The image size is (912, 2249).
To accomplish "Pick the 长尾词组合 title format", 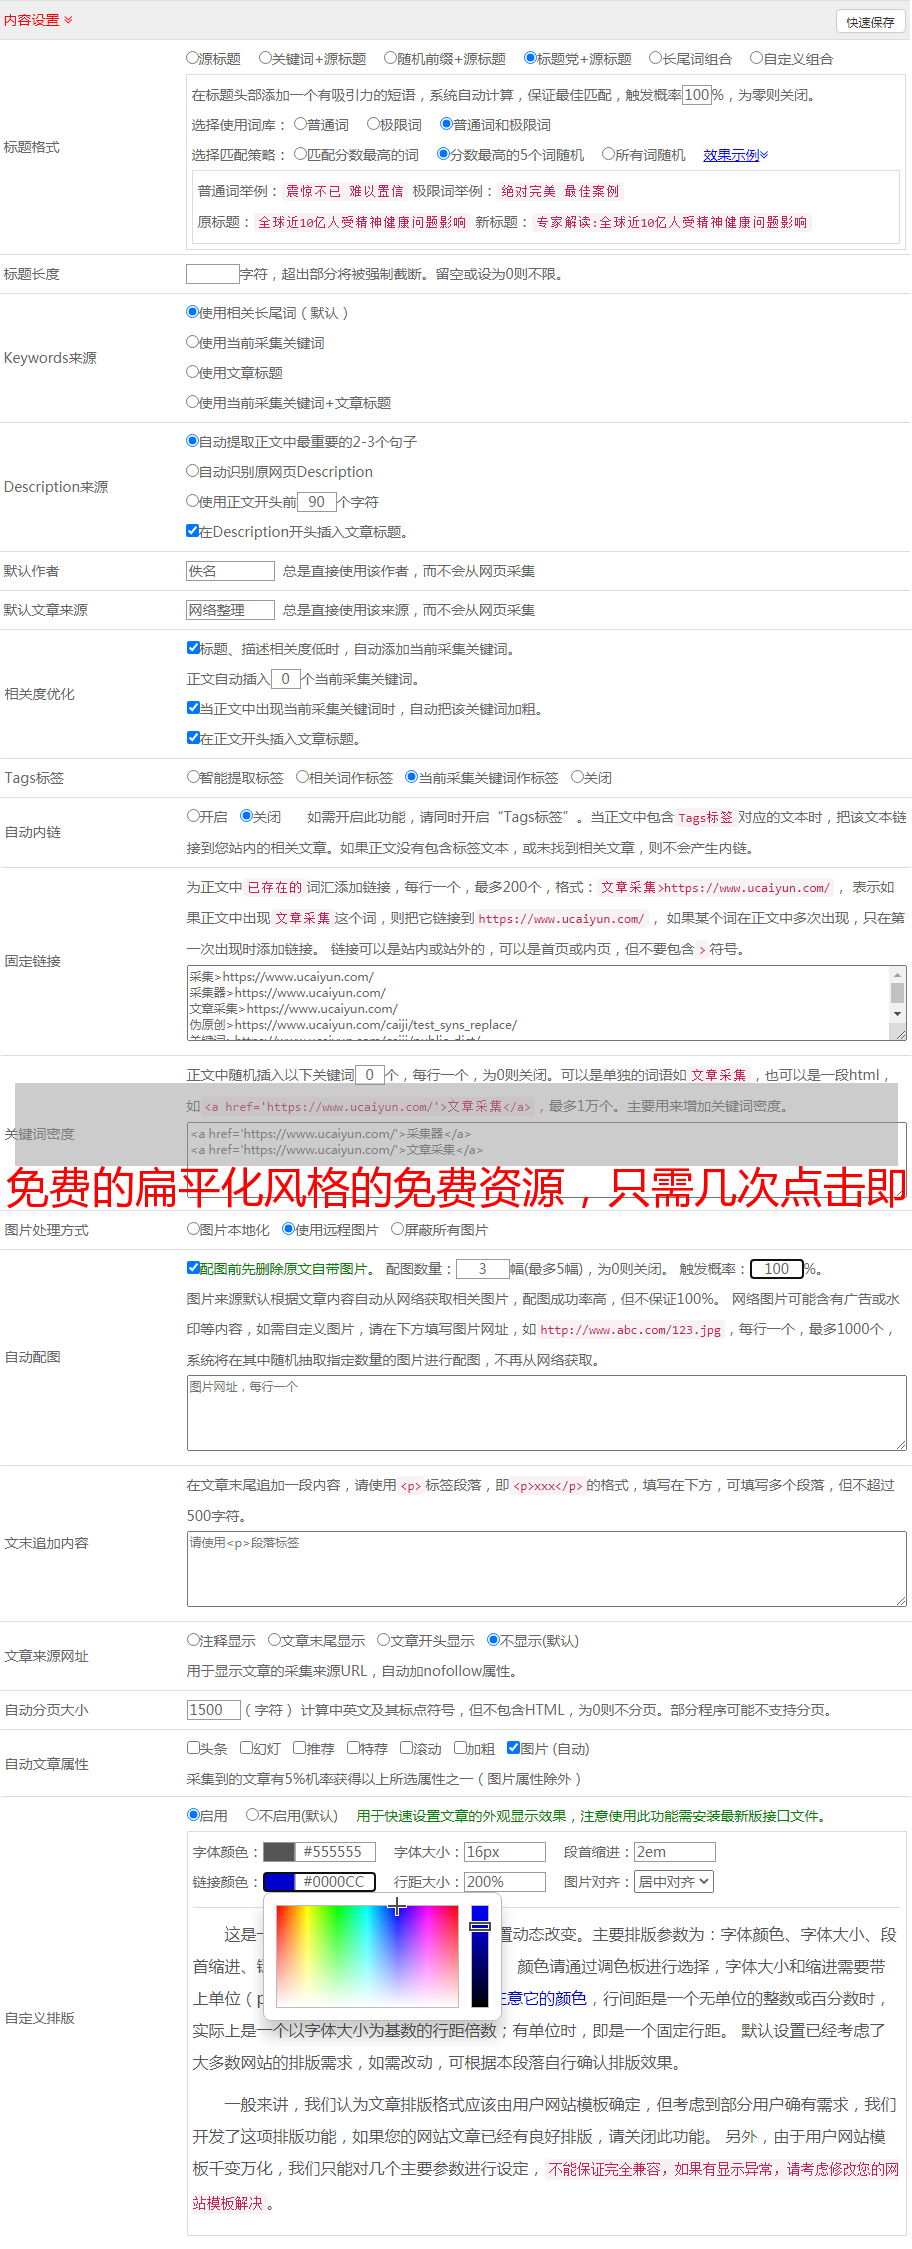I will click(x=656, y=58).
